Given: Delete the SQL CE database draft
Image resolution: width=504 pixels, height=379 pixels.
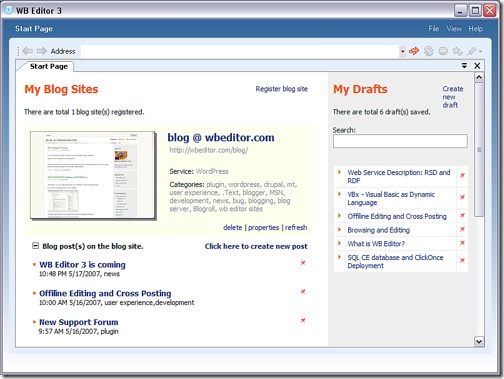Looking at the screenshot, I should [x=462, y=260].
